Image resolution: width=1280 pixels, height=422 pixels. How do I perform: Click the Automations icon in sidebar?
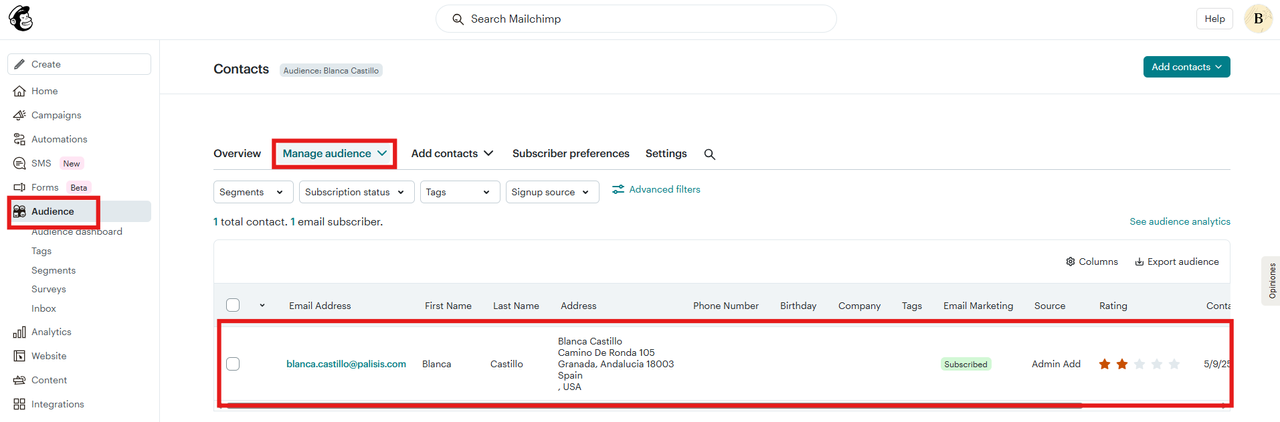point(20,139)
